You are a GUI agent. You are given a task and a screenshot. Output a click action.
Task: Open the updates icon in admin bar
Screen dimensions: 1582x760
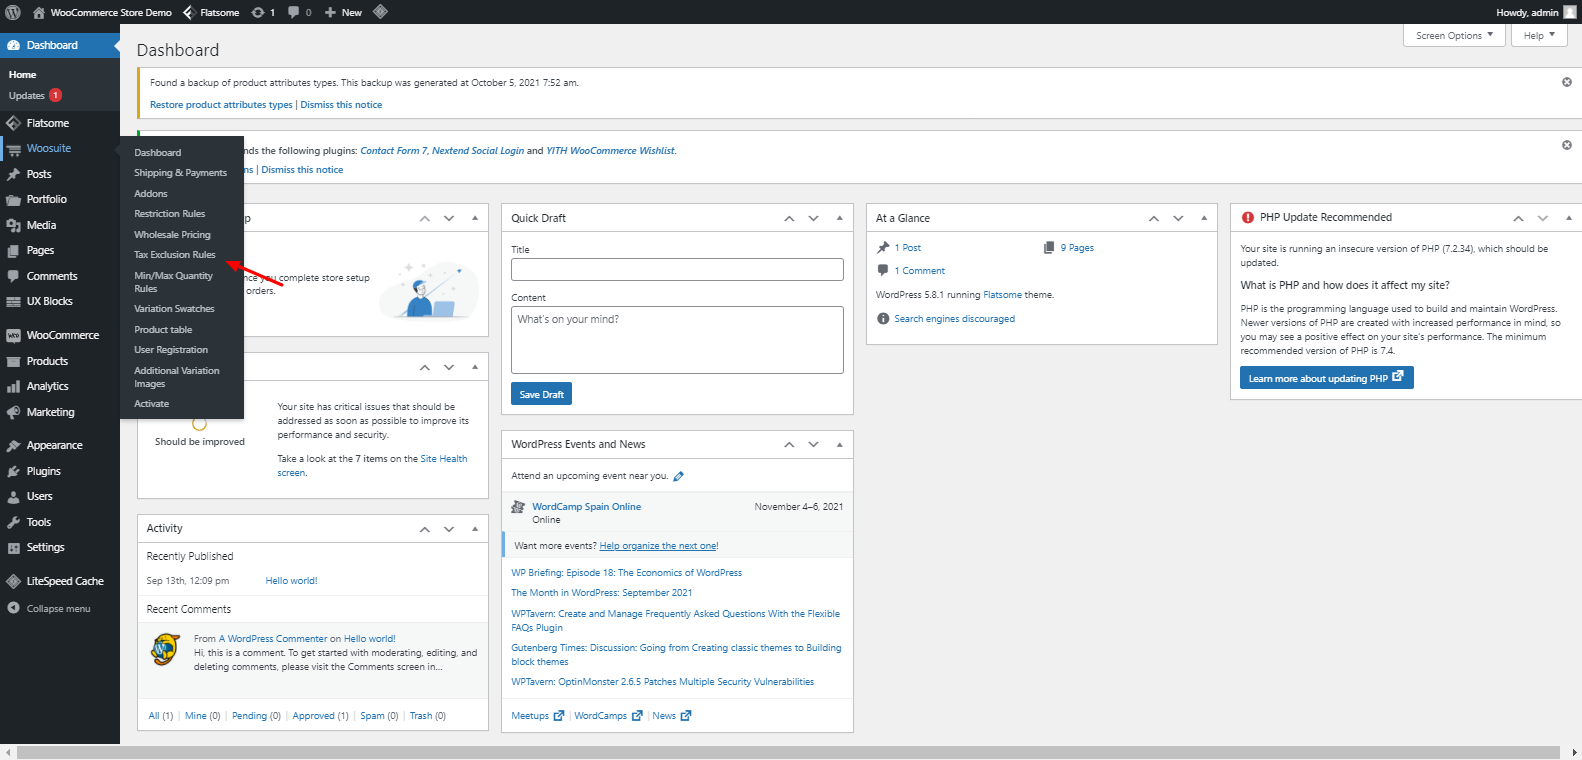point(263,12)
